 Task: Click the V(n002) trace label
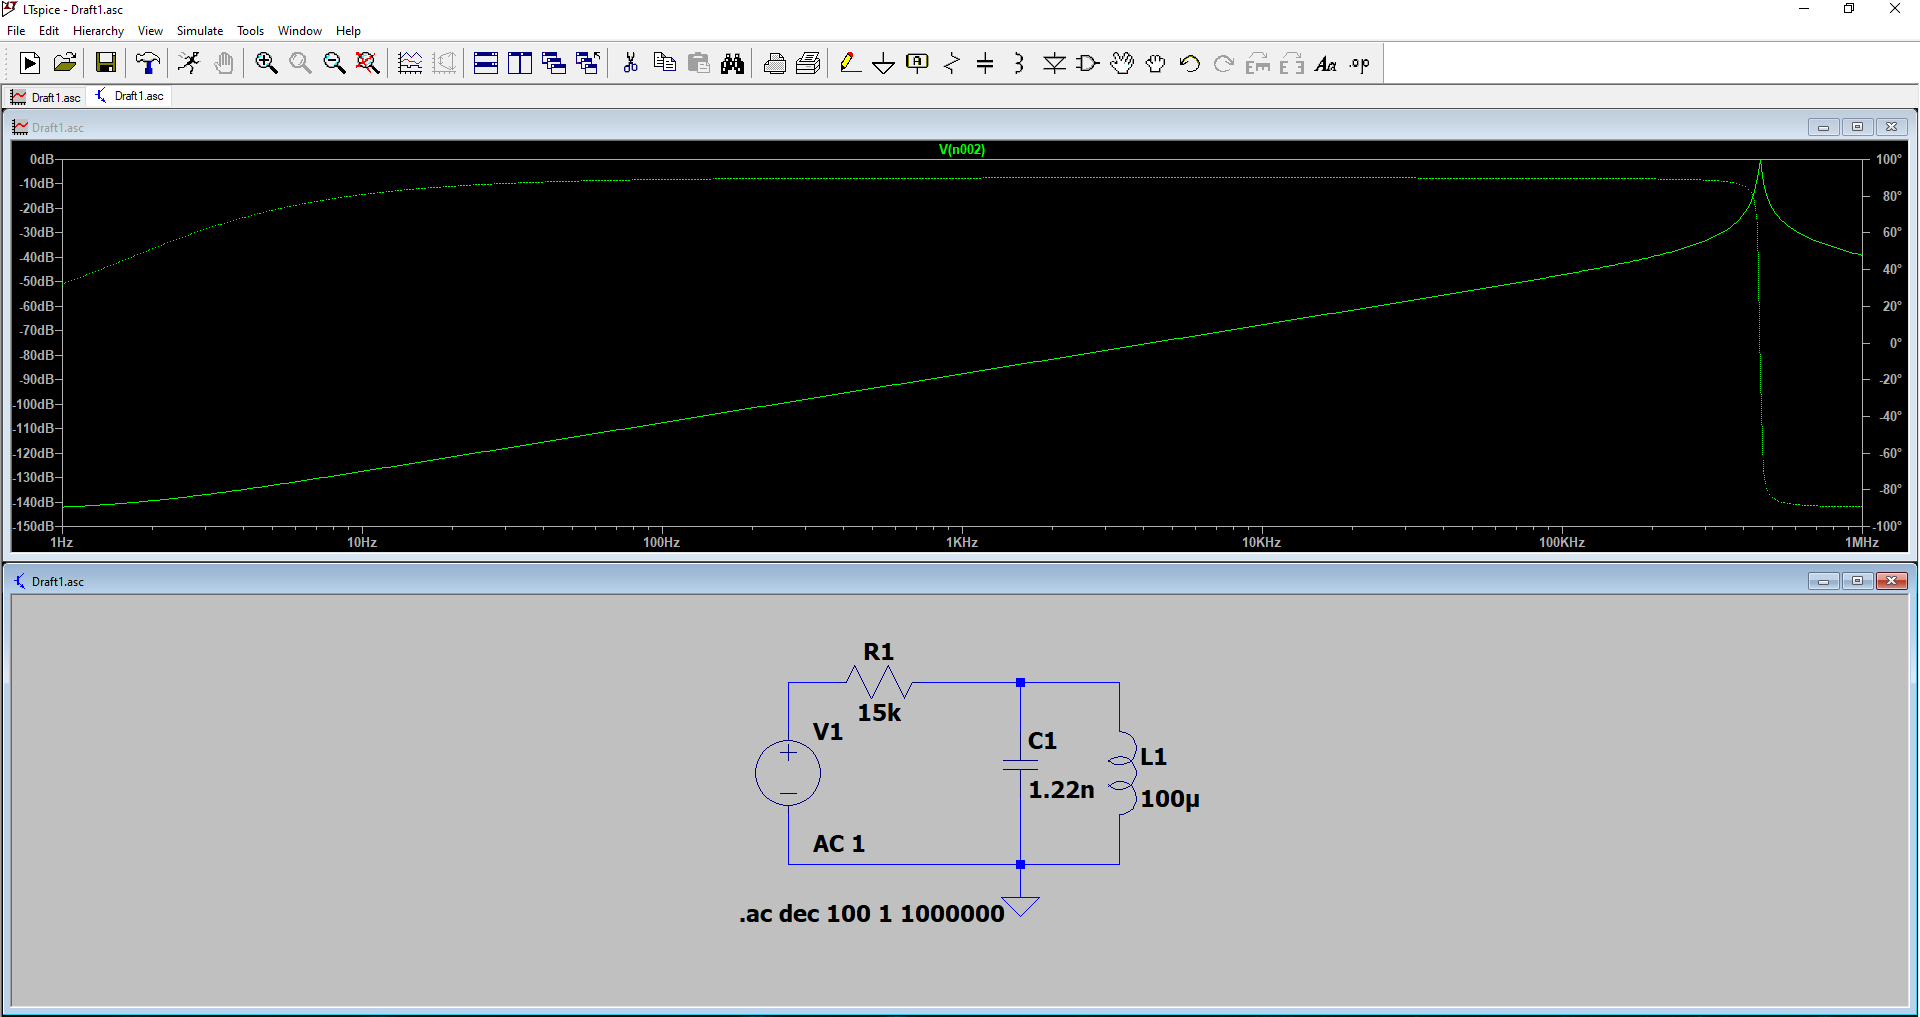(x=961, y=150)
